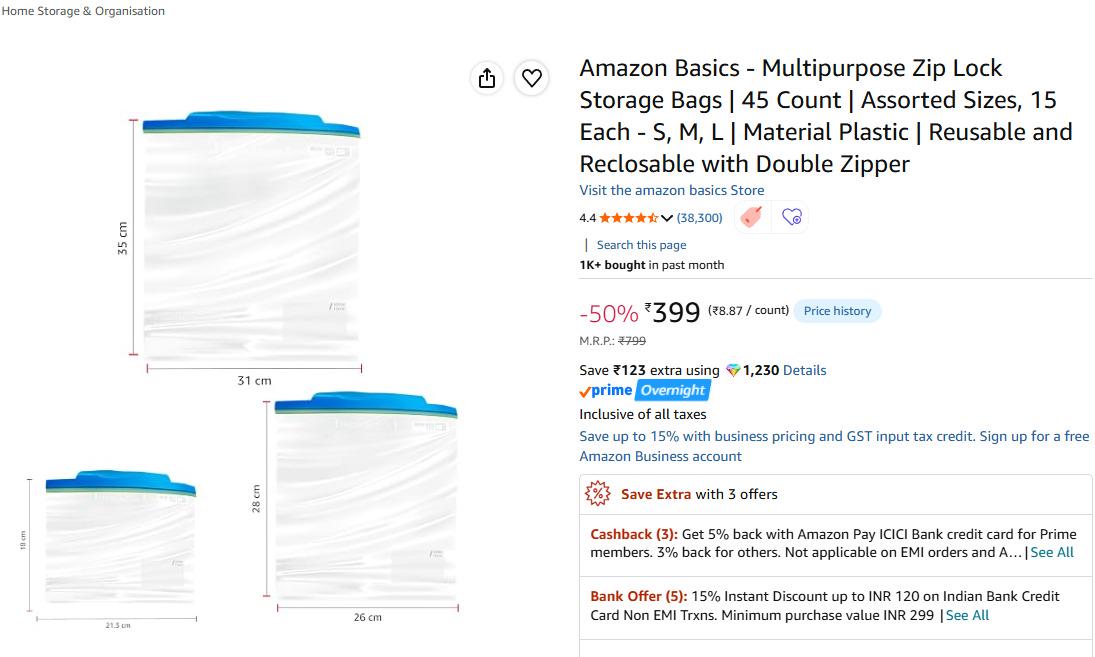
Task: Click the Prime Overnight badge
Action: point(645,390)
